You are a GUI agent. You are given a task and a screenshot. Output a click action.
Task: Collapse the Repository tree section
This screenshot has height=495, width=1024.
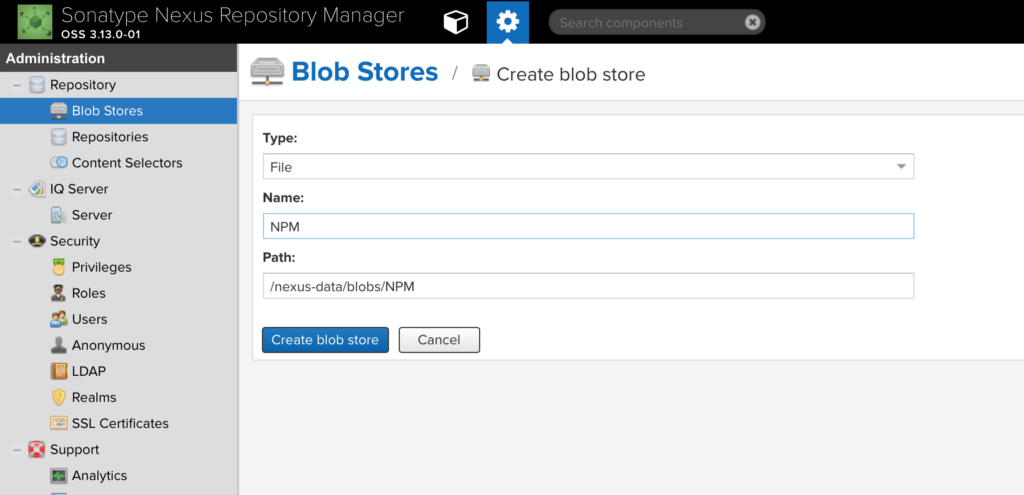16,85
